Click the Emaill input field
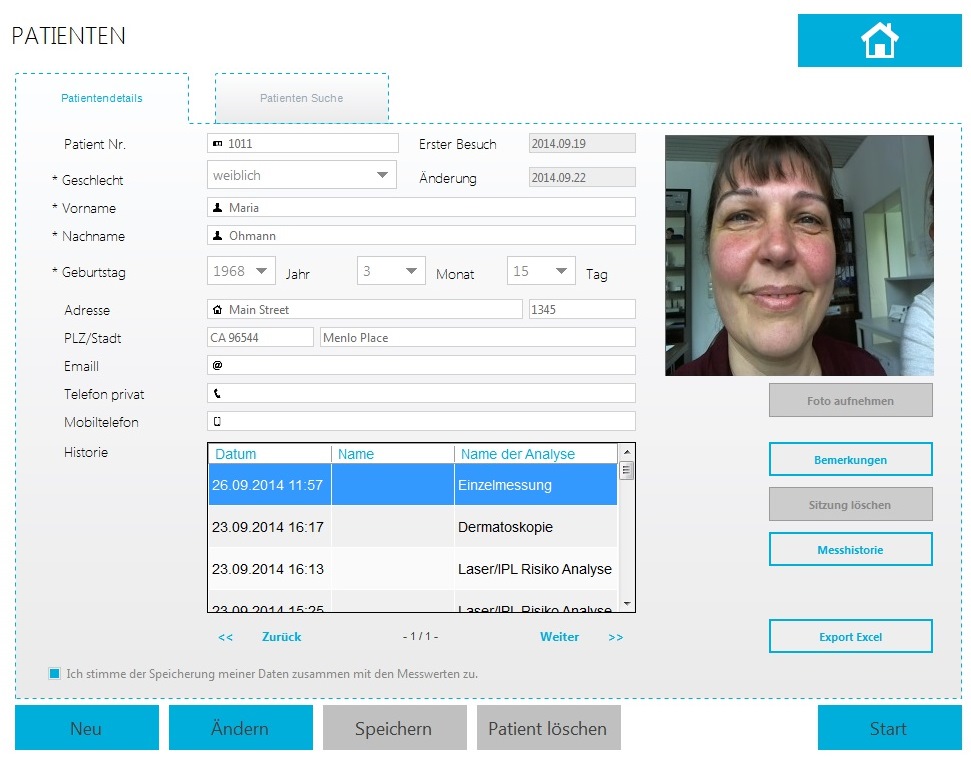This screenshot has height=761, width=971. coord(421,365)
